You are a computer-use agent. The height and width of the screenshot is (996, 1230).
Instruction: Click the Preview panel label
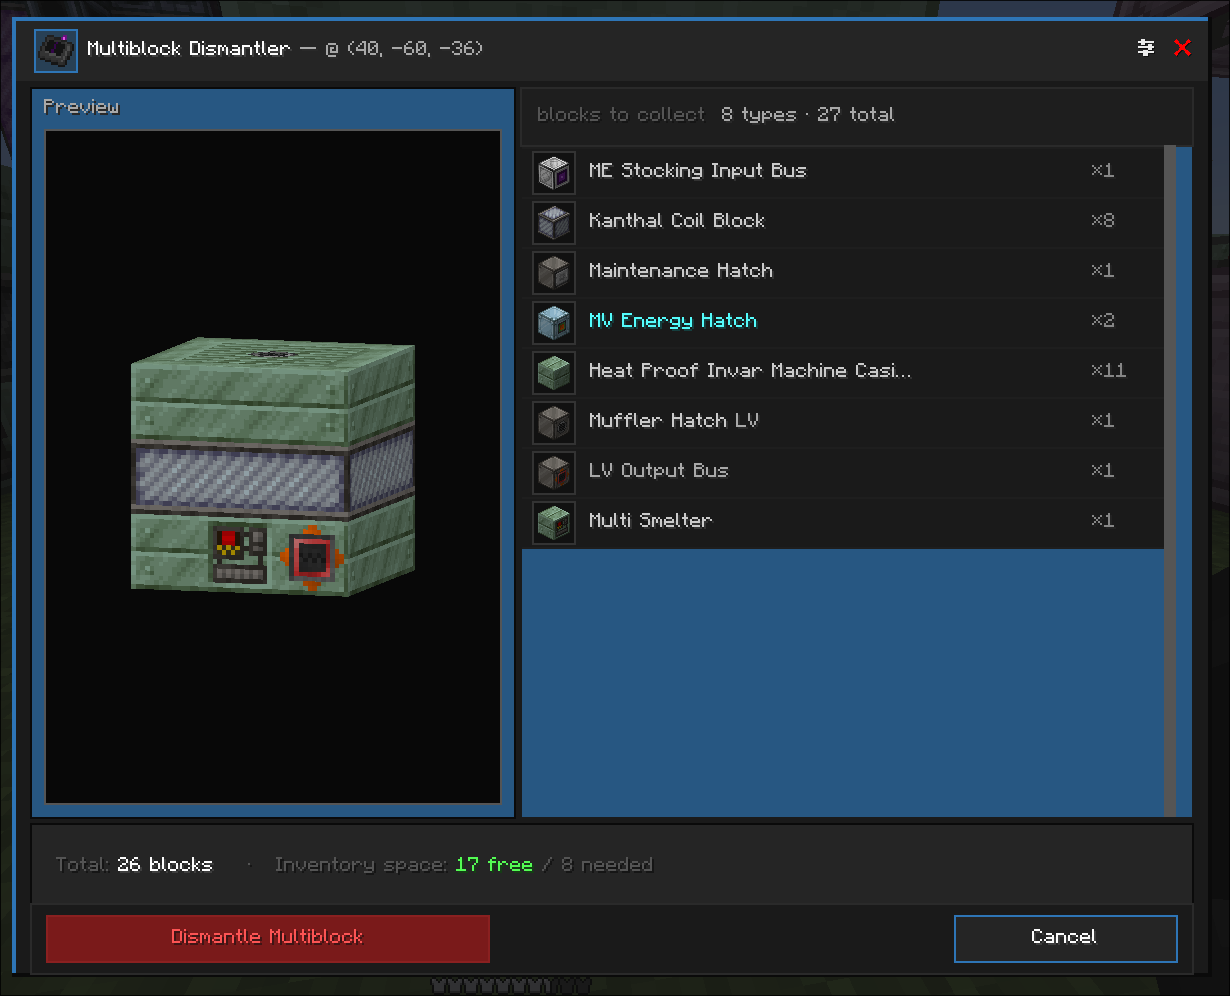click(81, 107)
